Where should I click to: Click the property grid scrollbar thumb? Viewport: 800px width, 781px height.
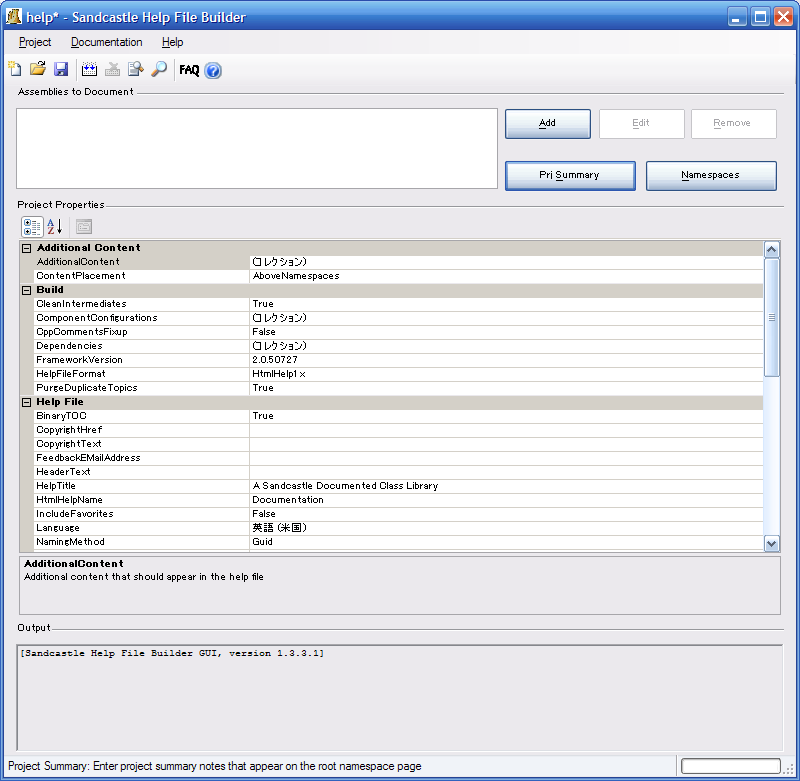771,317
